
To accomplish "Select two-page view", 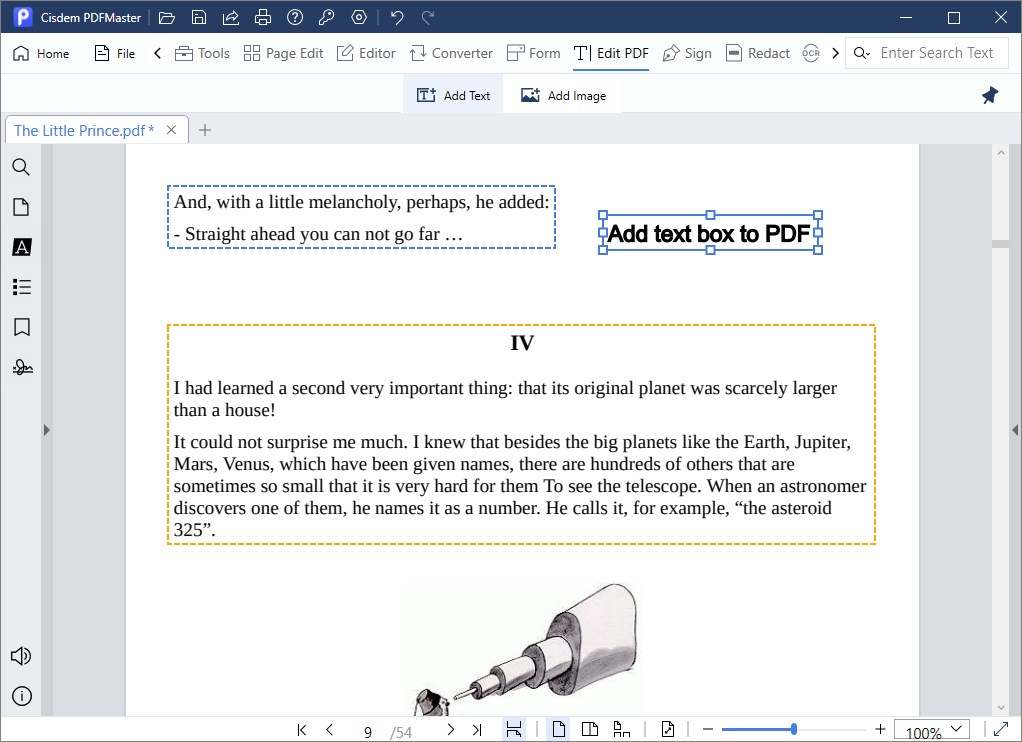I will click(x=590, y=730).
